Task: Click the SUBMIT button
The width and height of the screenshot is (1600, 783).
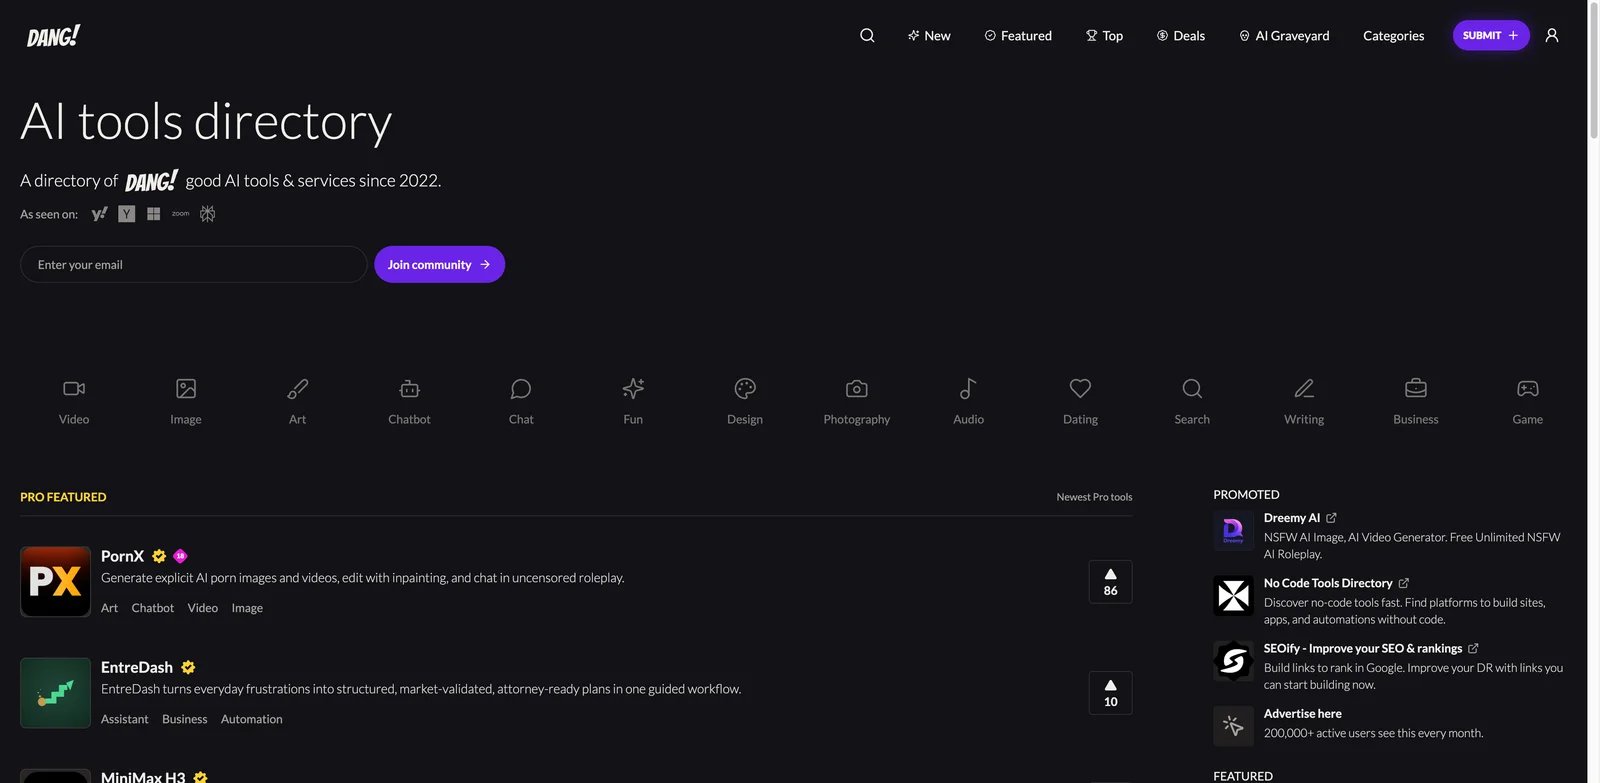Action: pyautogui.click(x=1491, y=35)
